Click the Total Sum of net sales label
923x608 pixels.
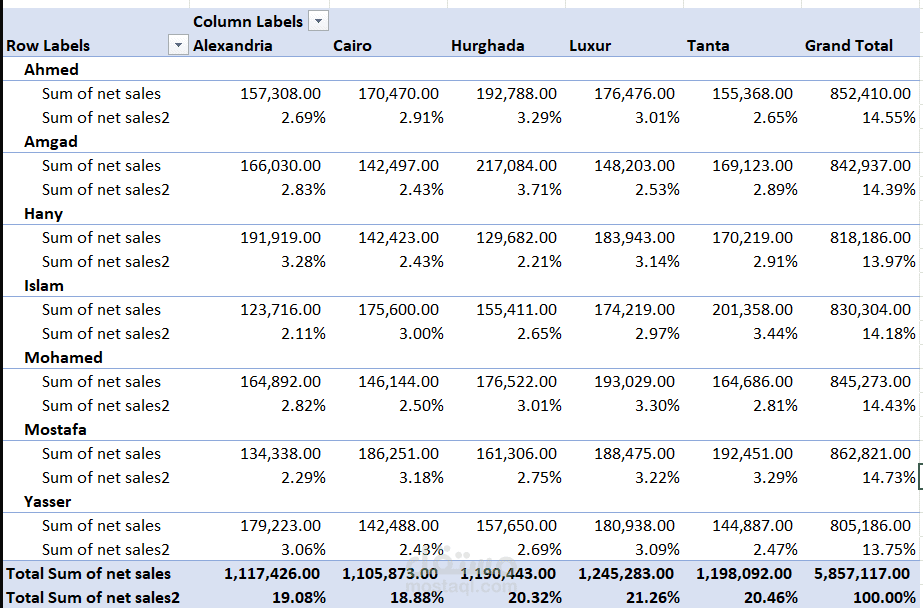tap(88, 573)
